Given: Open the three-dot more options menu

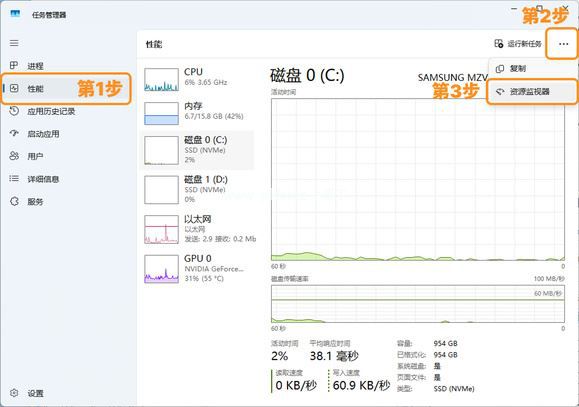Looking at the screenshot, I should coord(563,44).
